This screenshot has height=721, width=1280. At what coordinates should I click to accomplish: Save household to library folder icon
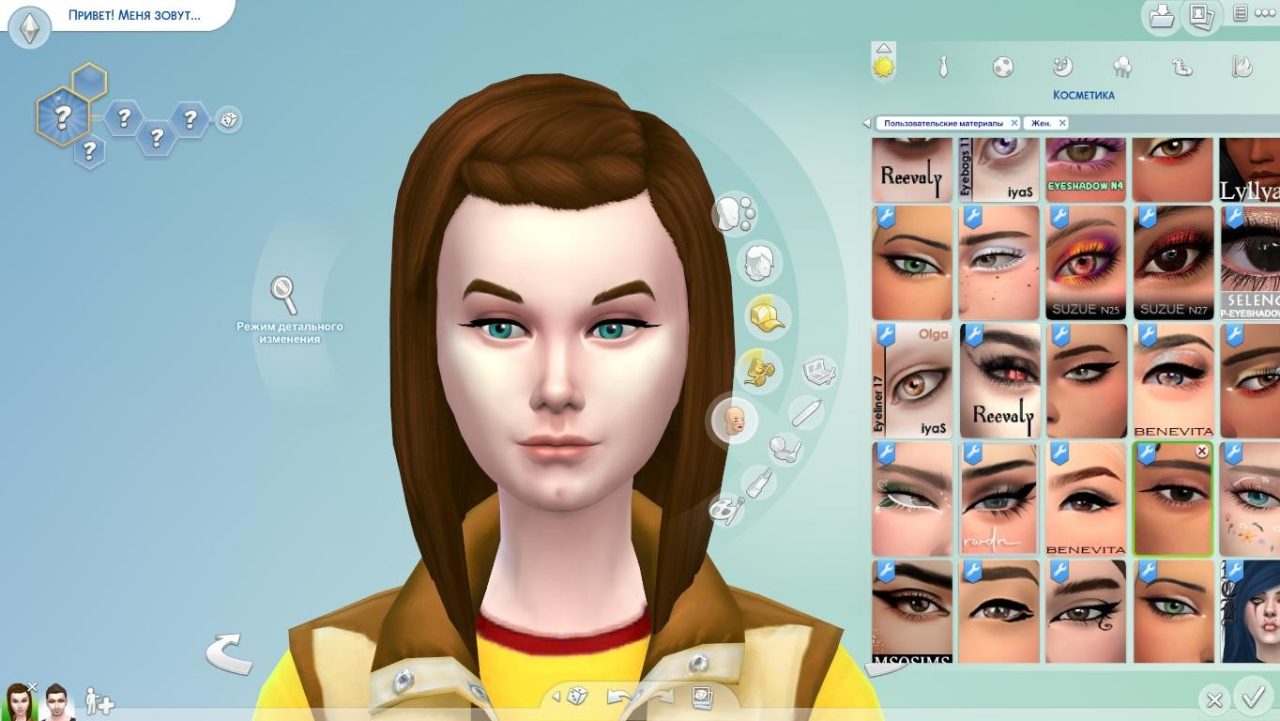tap(1162, 16)
